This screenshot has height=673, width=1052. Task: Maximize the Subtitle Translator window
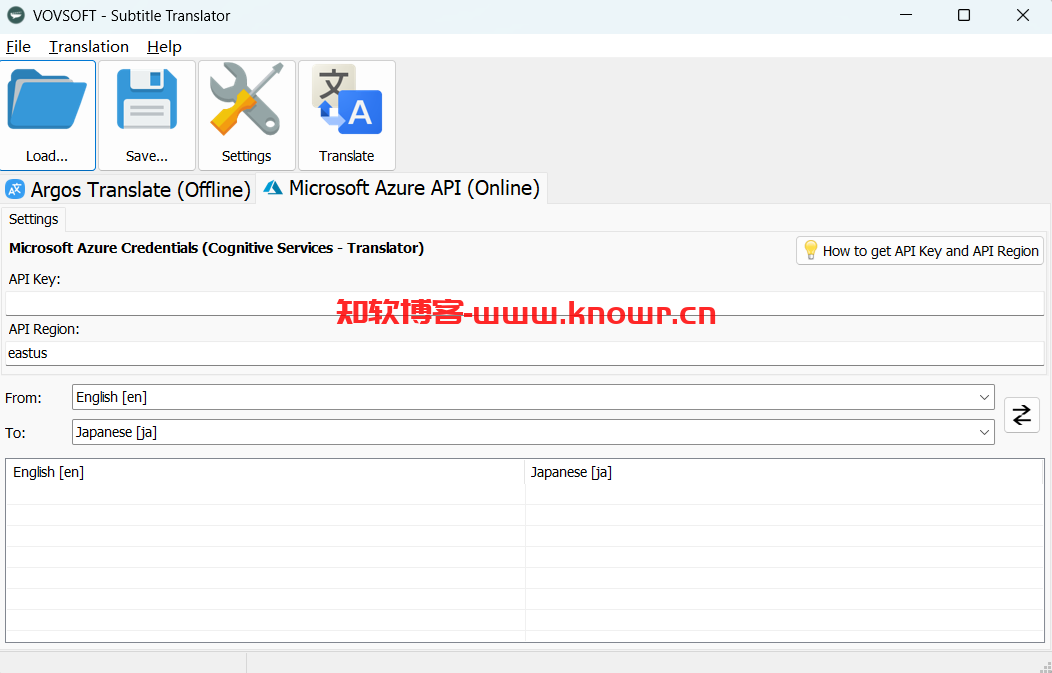(963, 15)
